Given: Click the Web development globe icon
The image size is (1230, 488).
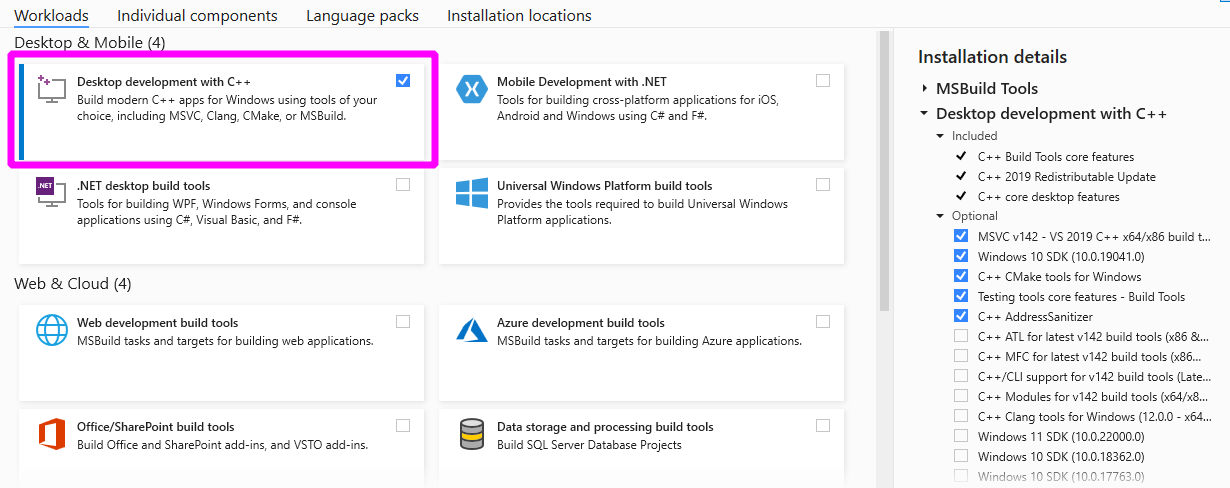Looking at the screenshot, I should [x=50, y=330].
